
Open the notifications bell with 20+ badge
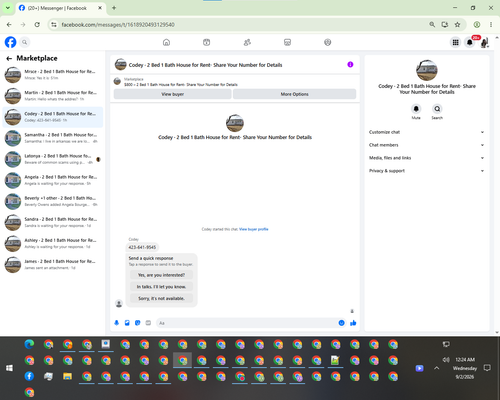470,42
